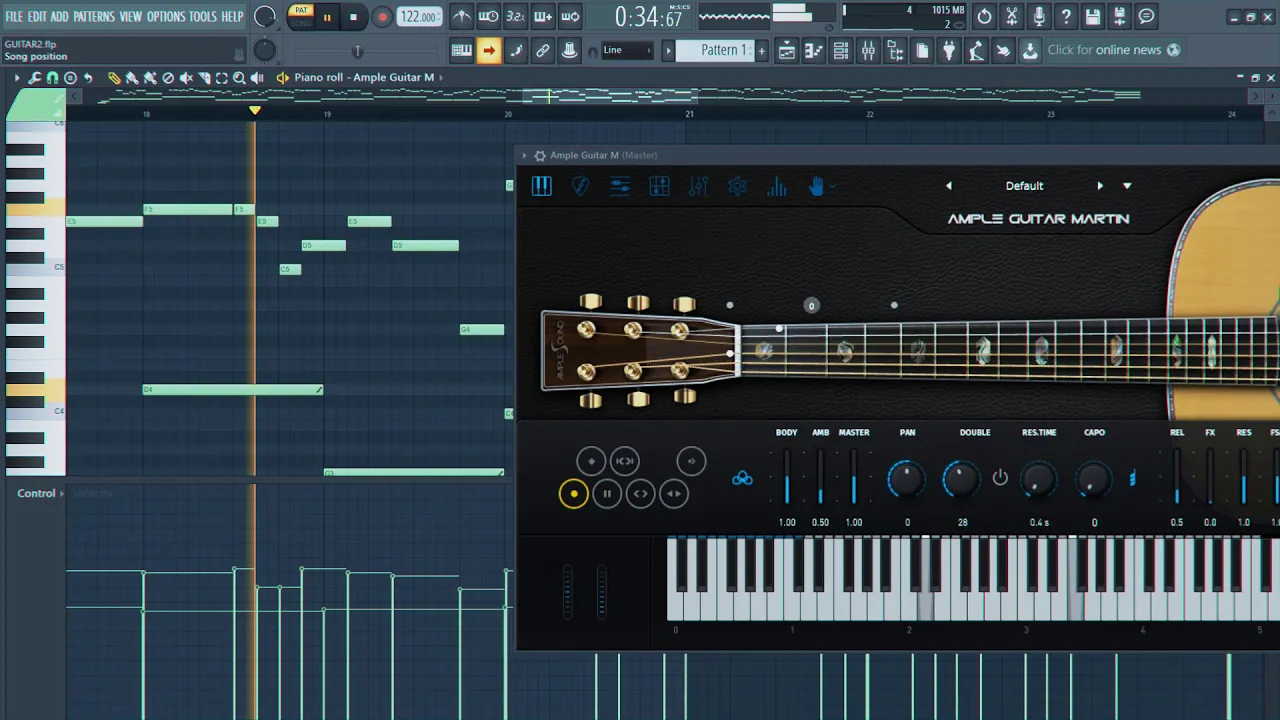Open the Ample Guitar Main keyboard panel
Image resolution: width=1280 pixels, height=720 pixels.
point(541,186)
